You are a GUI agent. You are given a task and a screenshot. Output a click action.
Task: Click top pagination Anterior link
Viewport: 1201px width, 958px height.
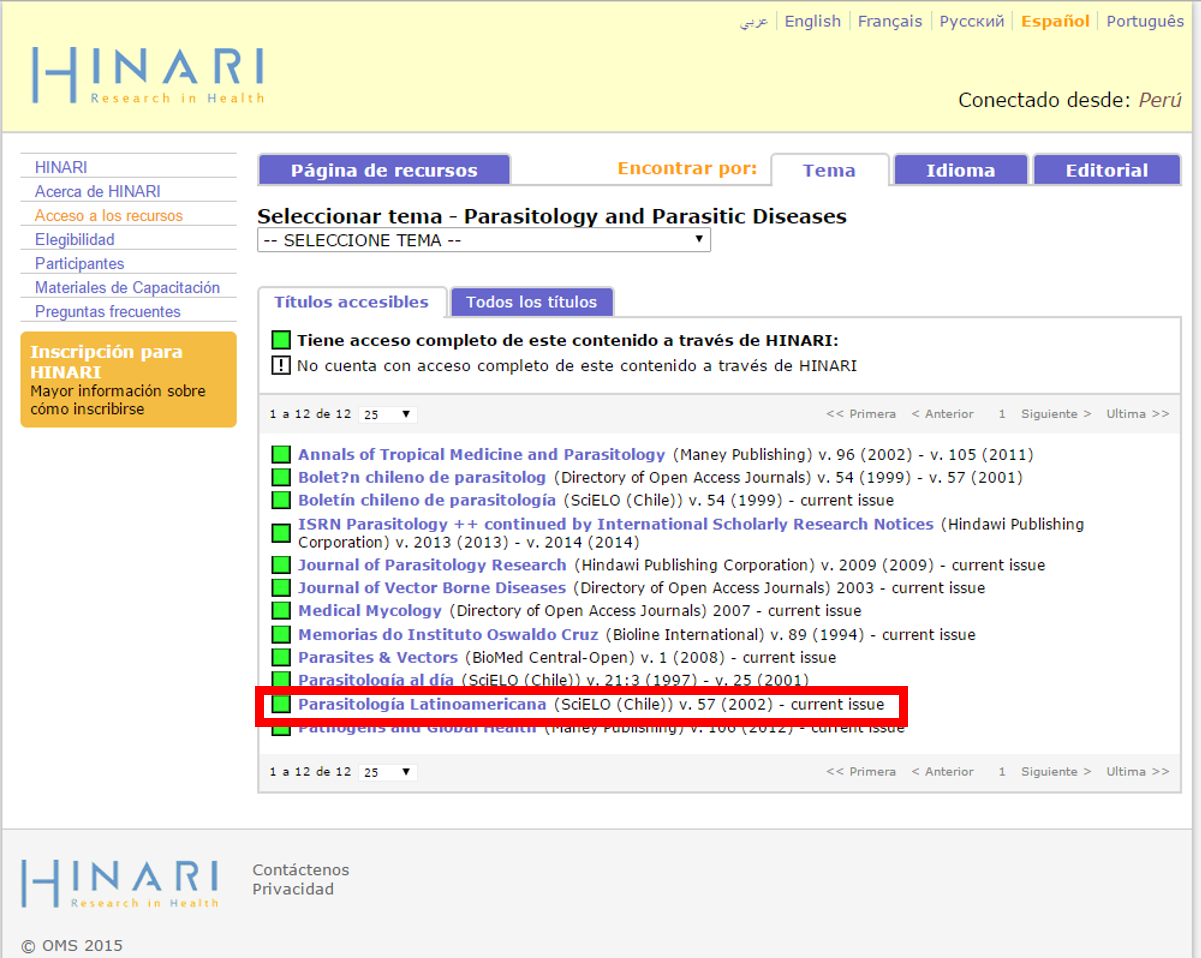pyautogui.click(x=942, y=414)
